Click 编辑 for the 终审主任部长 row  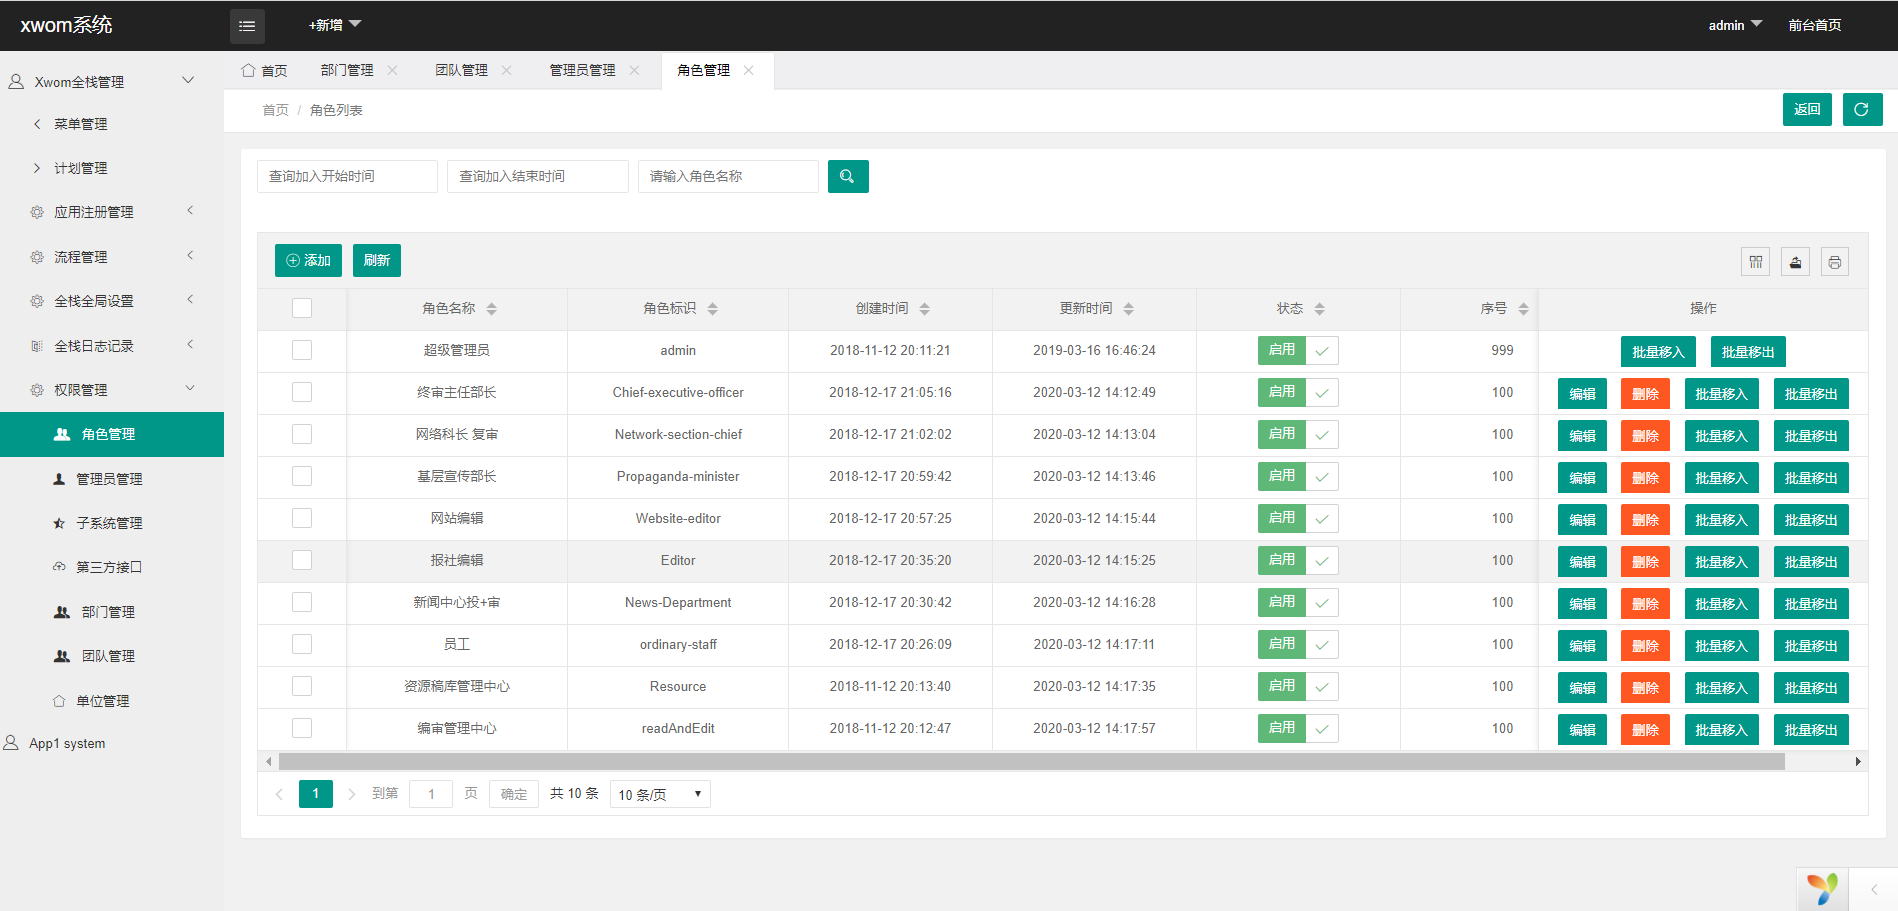1582,394
